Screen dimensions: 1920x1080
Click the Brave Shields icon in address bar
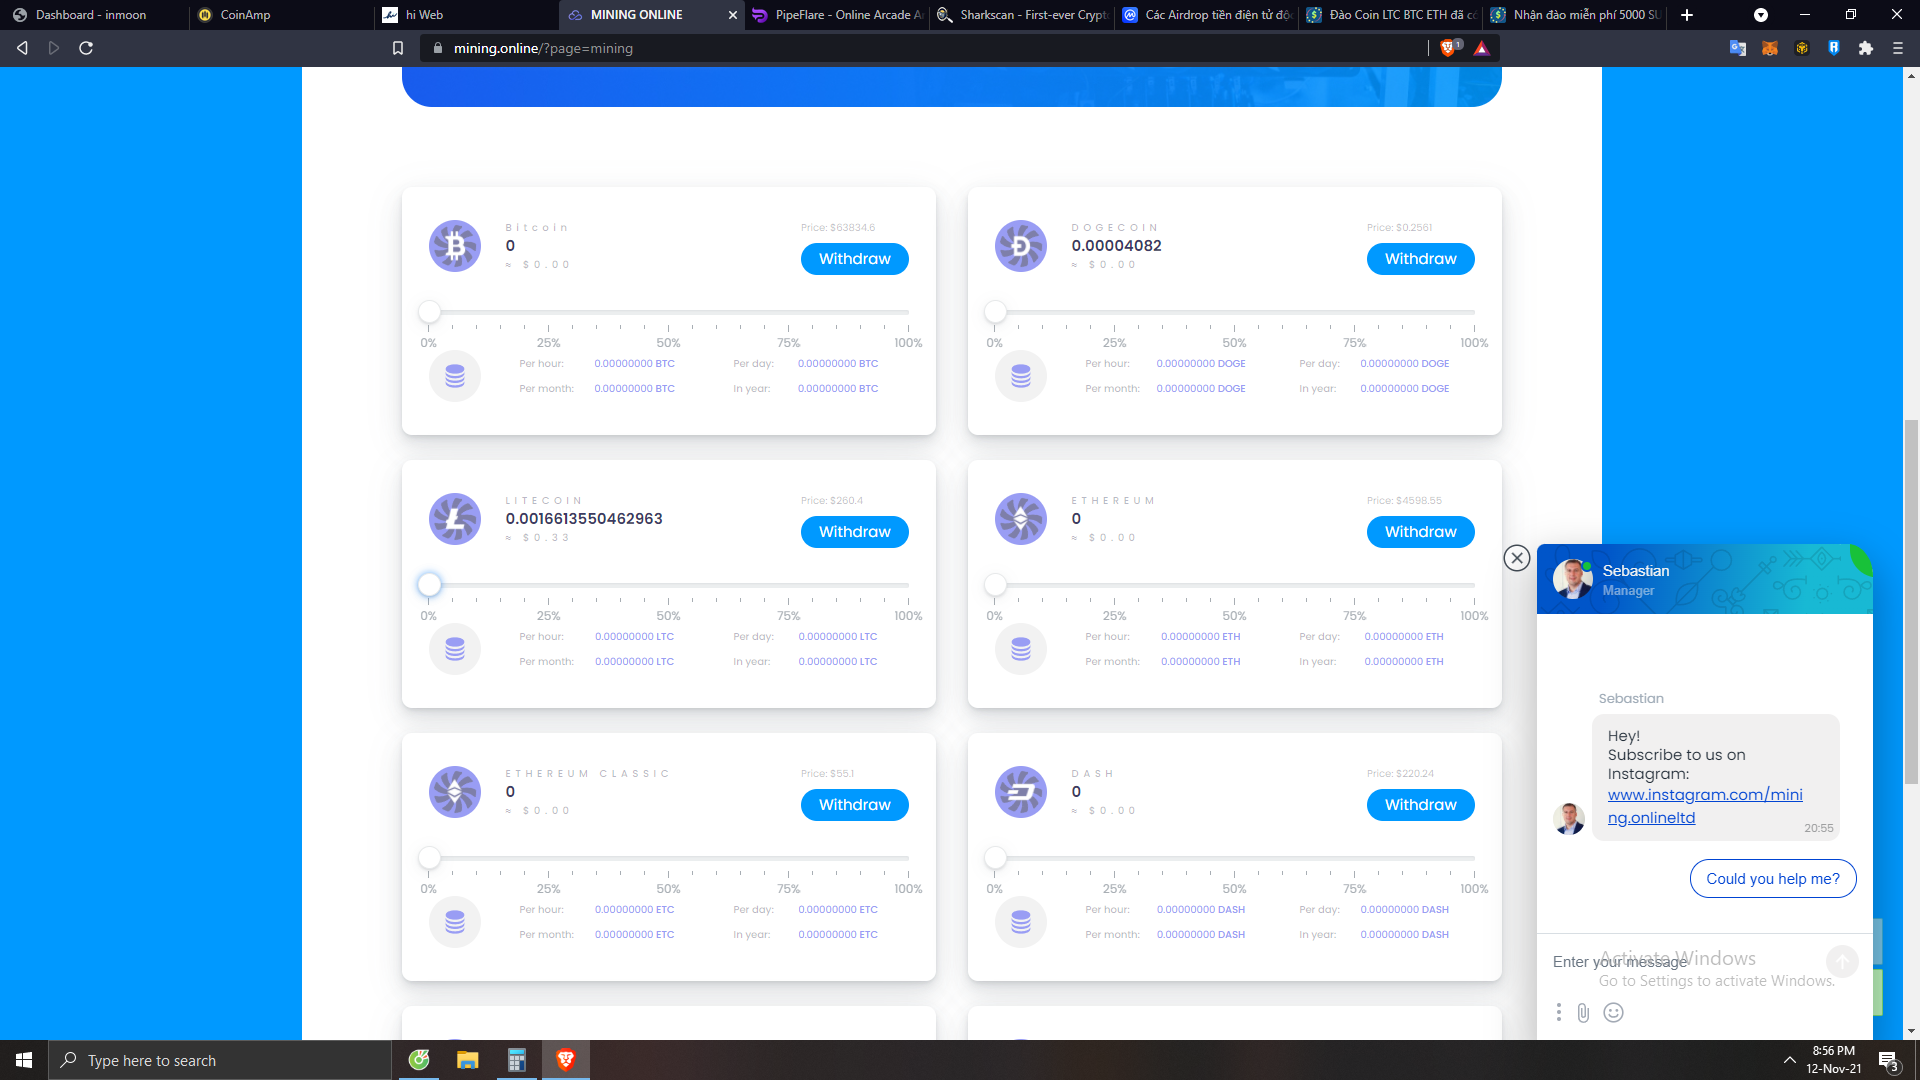pyautogui.click(x=1448, y=48)
